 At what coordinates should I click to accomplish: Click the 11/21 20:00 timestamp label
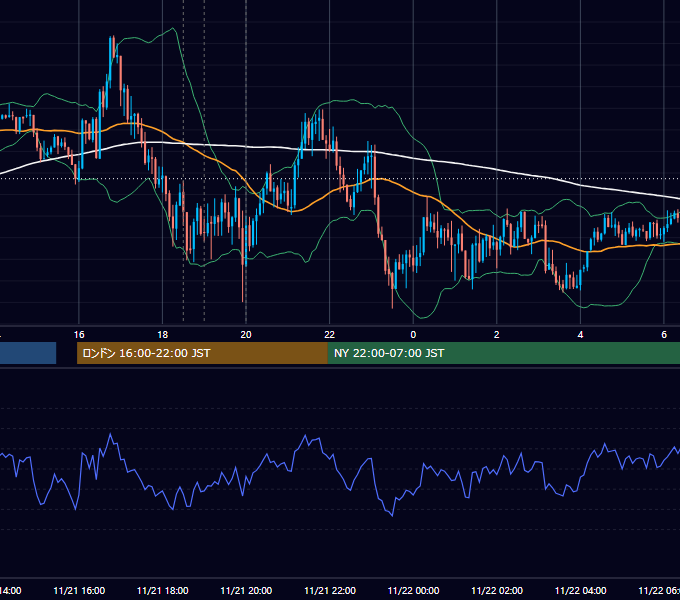pyautogui.click(x=246, y=590)
